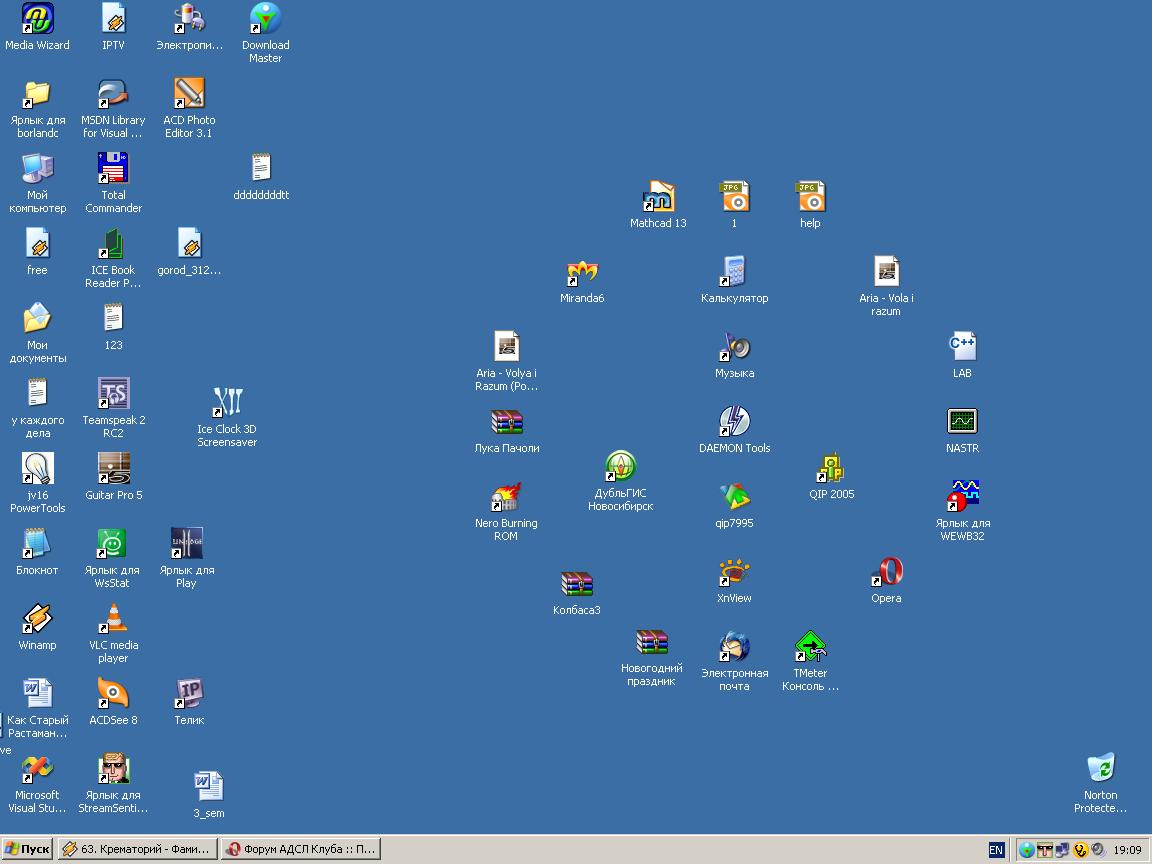Image resolution: width=1152 pixels, height=864 pixels.
Task: Click the Teamspeak 2 RC2 icon
Action: (x=113, y=394)
